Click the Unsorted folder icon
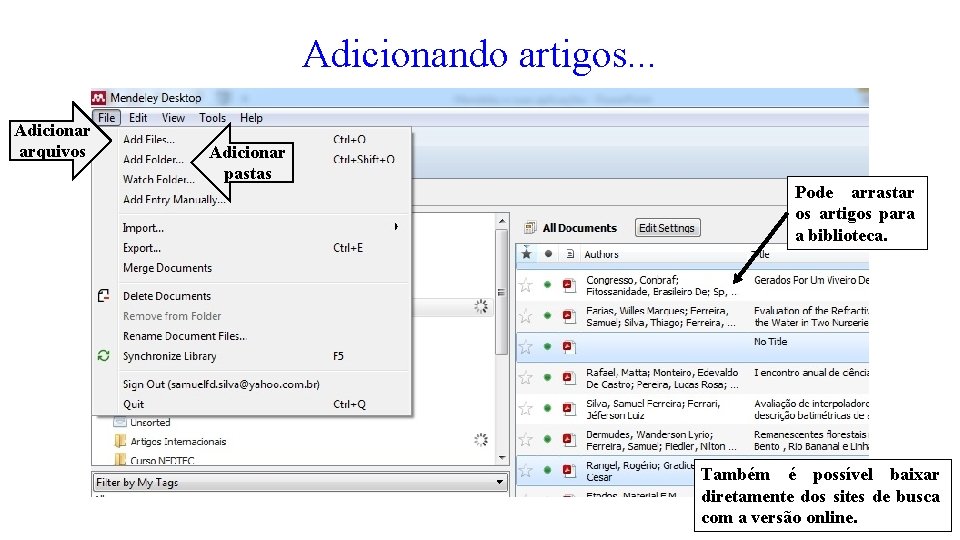This screenshot has height=540, width=960. click(x=120, y=422)
